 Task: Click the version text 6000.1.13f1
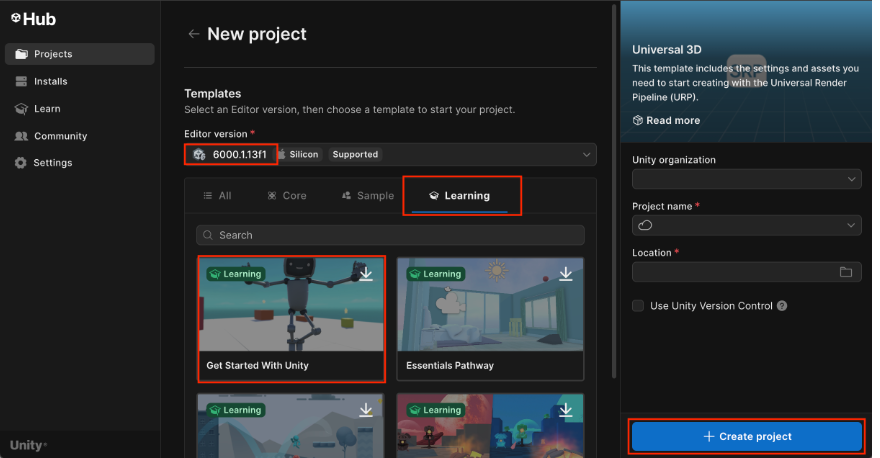click(x=240, y=154)
